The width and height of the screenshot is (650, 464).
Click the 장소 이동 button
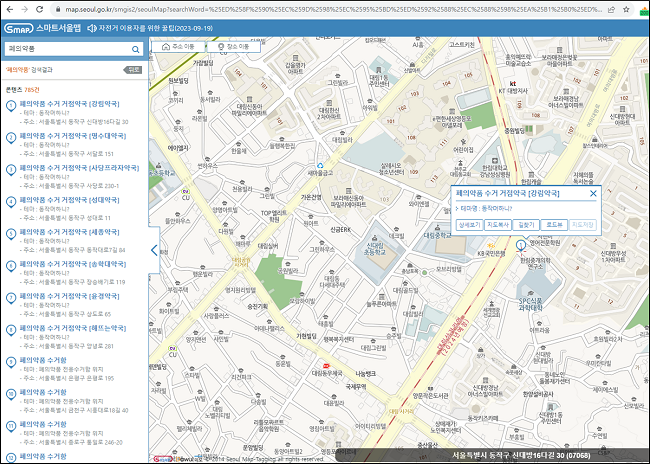(234, 46)
